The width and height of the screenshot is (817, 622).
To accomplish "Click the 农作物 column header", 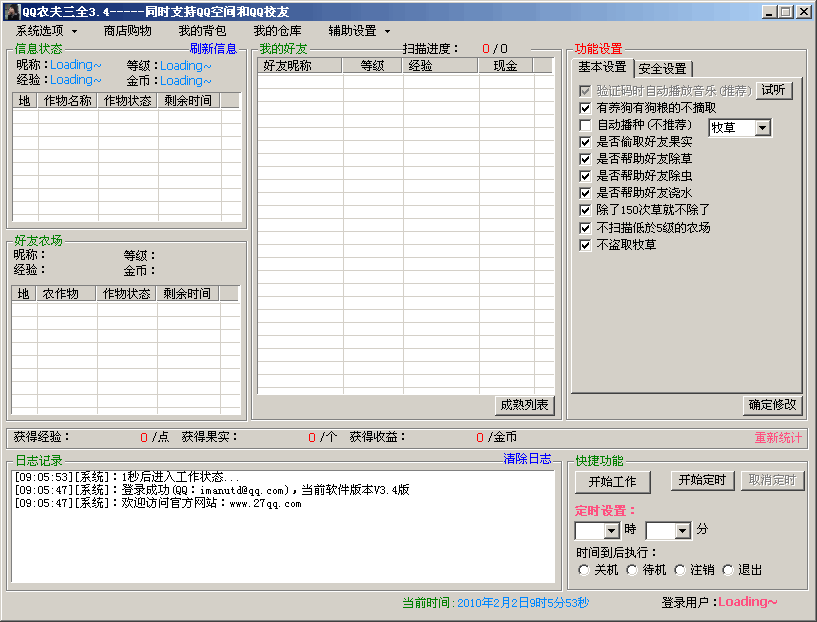I will [66, 294].
